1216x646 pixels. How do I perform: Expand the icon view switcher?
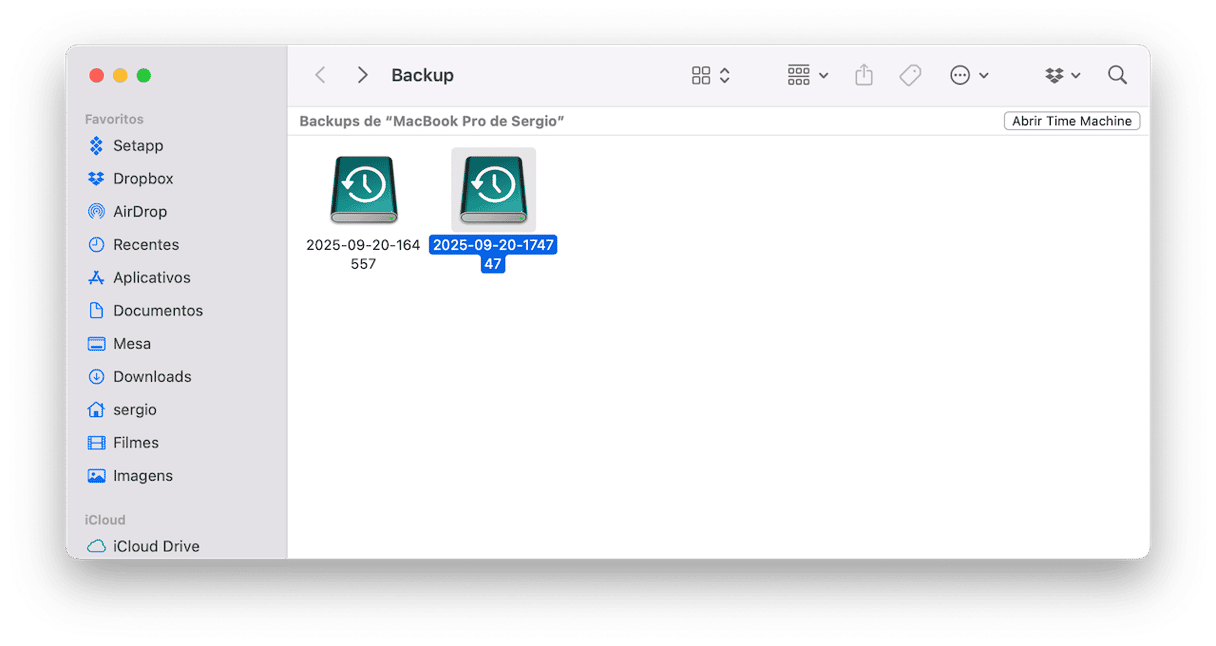click(x=711, y=75)
